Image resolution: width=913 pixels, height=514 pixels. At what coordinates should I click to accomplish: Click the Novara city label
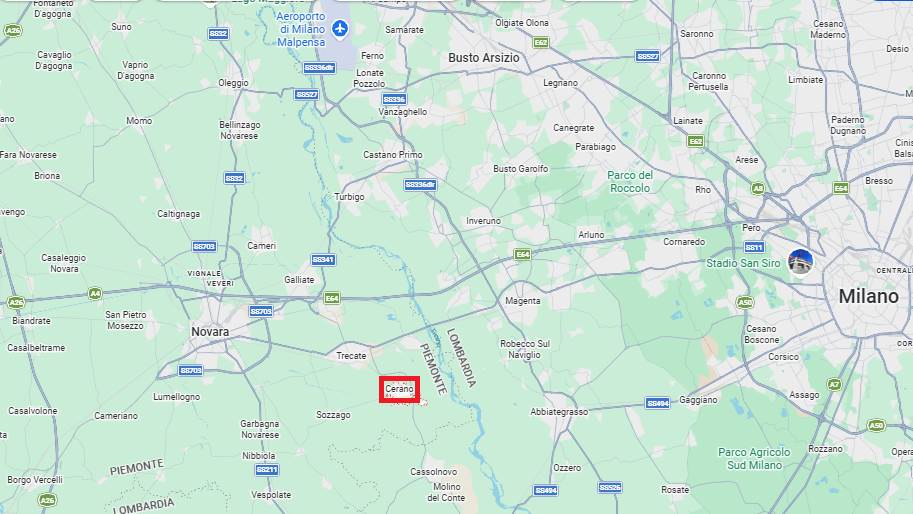[210, 332]
